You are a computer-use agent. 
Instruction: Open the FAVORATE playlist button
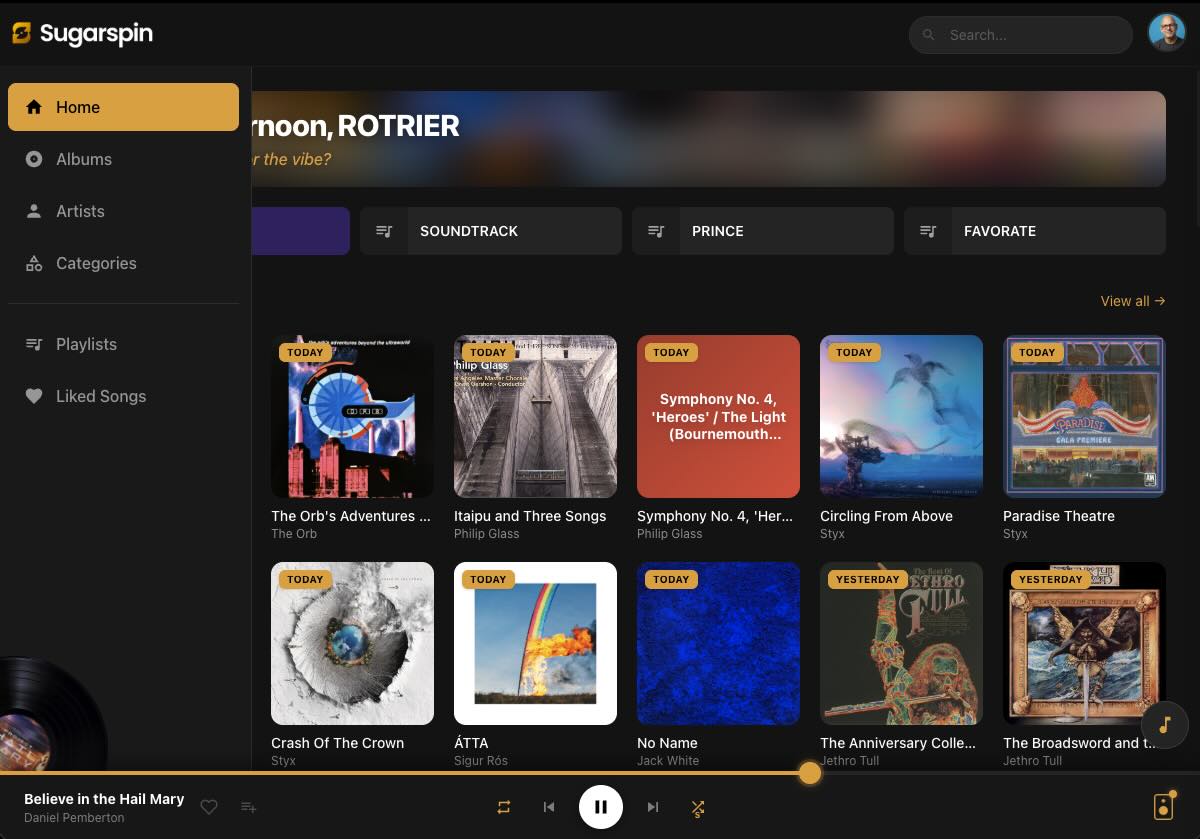1035,231
